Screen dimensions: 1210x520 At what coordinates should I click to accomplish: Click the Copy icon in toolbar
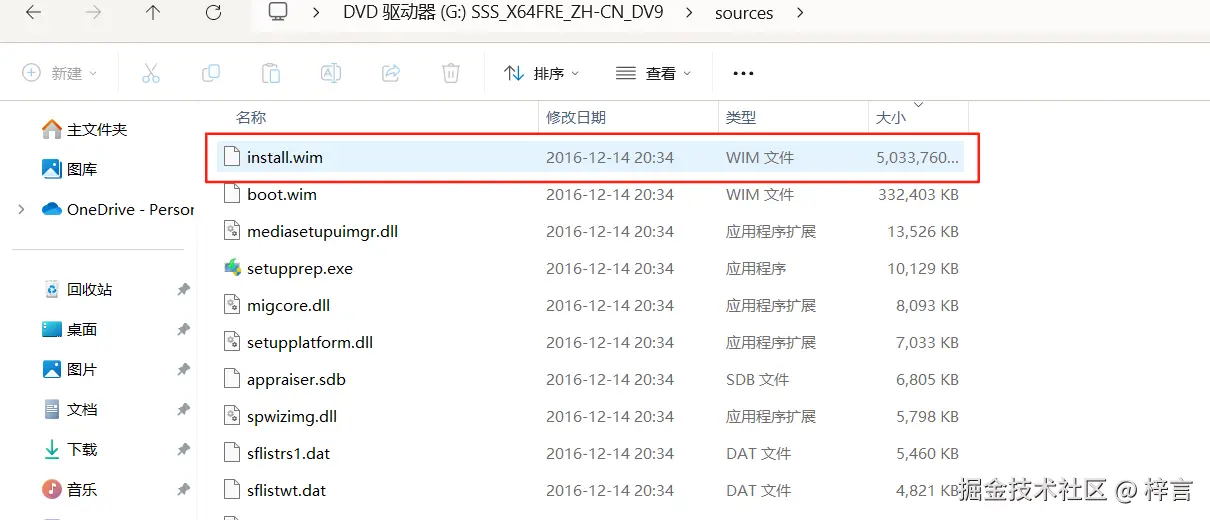[x=211, y=73]
